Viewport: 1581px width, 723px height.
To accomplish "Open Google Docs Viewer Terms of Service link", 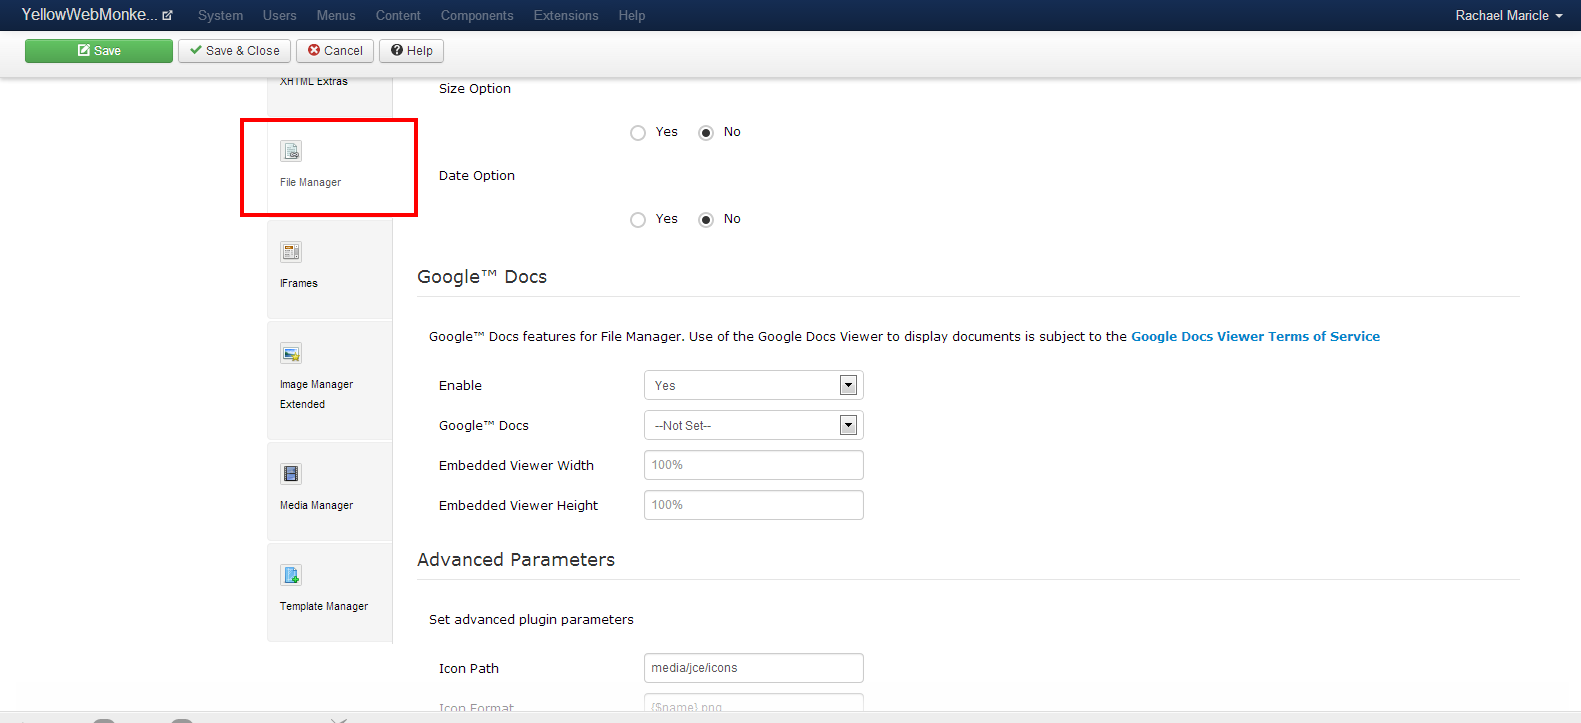I will 1255,336.
